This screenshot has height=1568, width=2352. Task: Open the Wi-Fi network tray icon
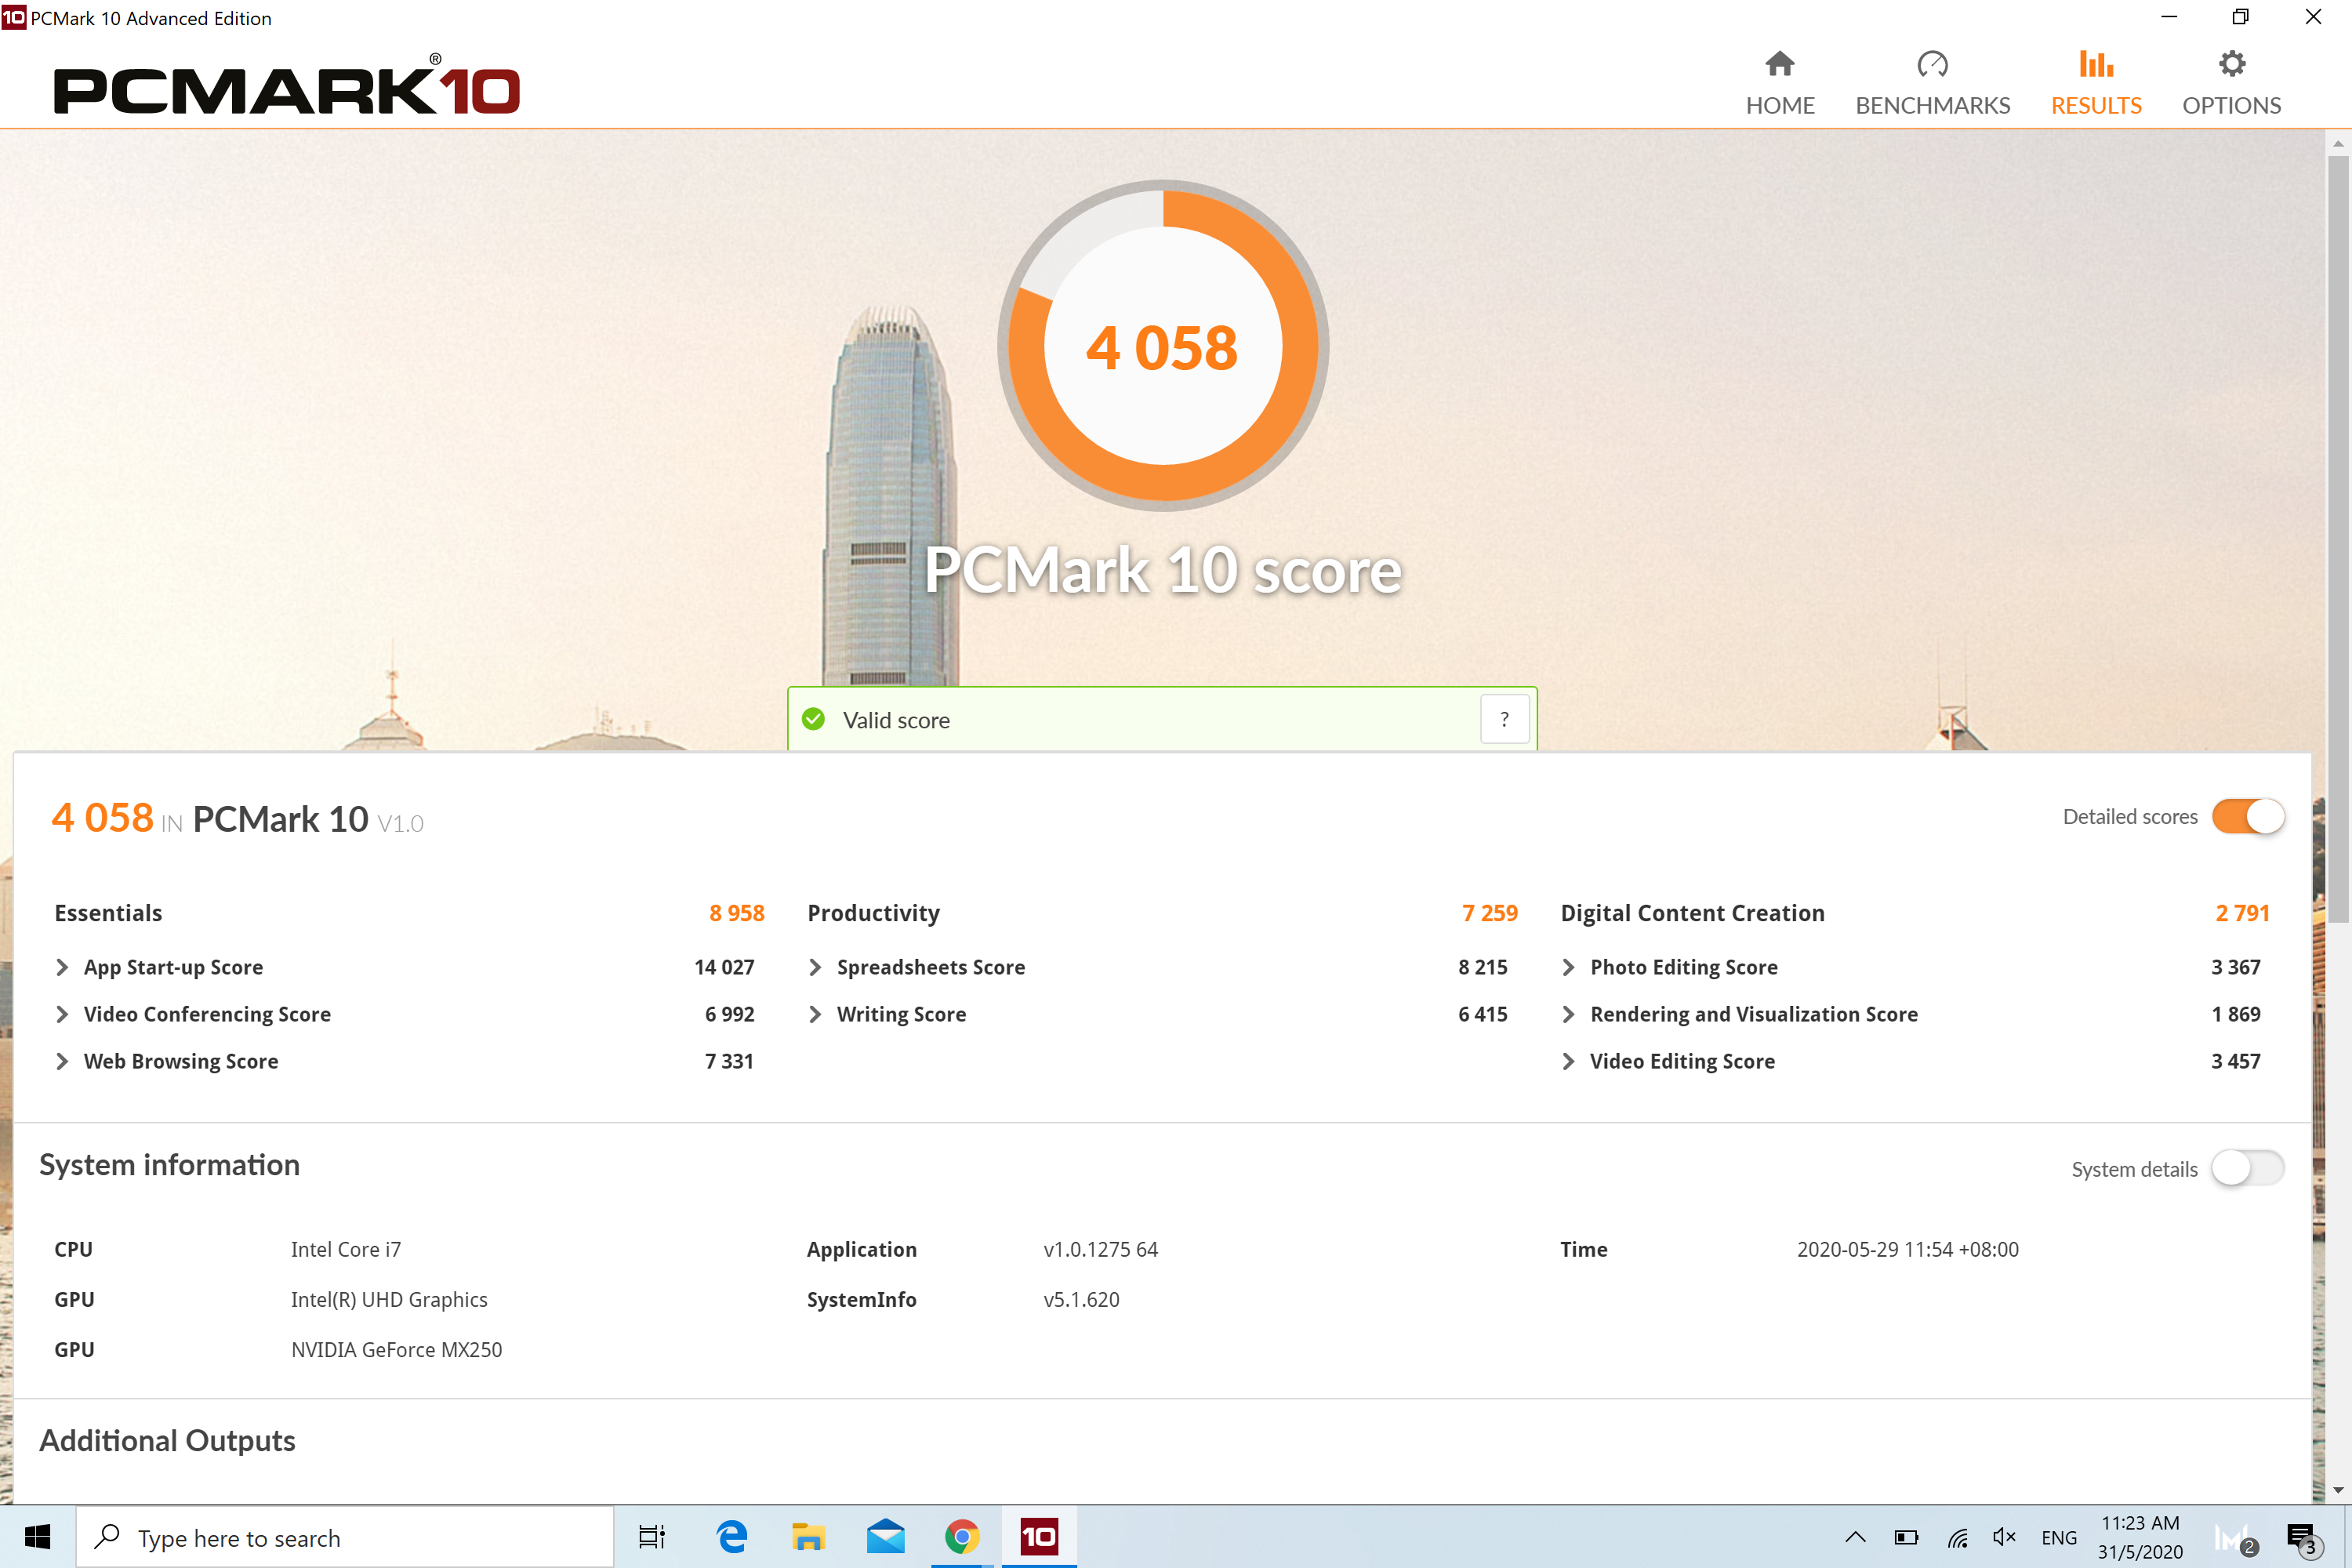tap(1957, 1537)
